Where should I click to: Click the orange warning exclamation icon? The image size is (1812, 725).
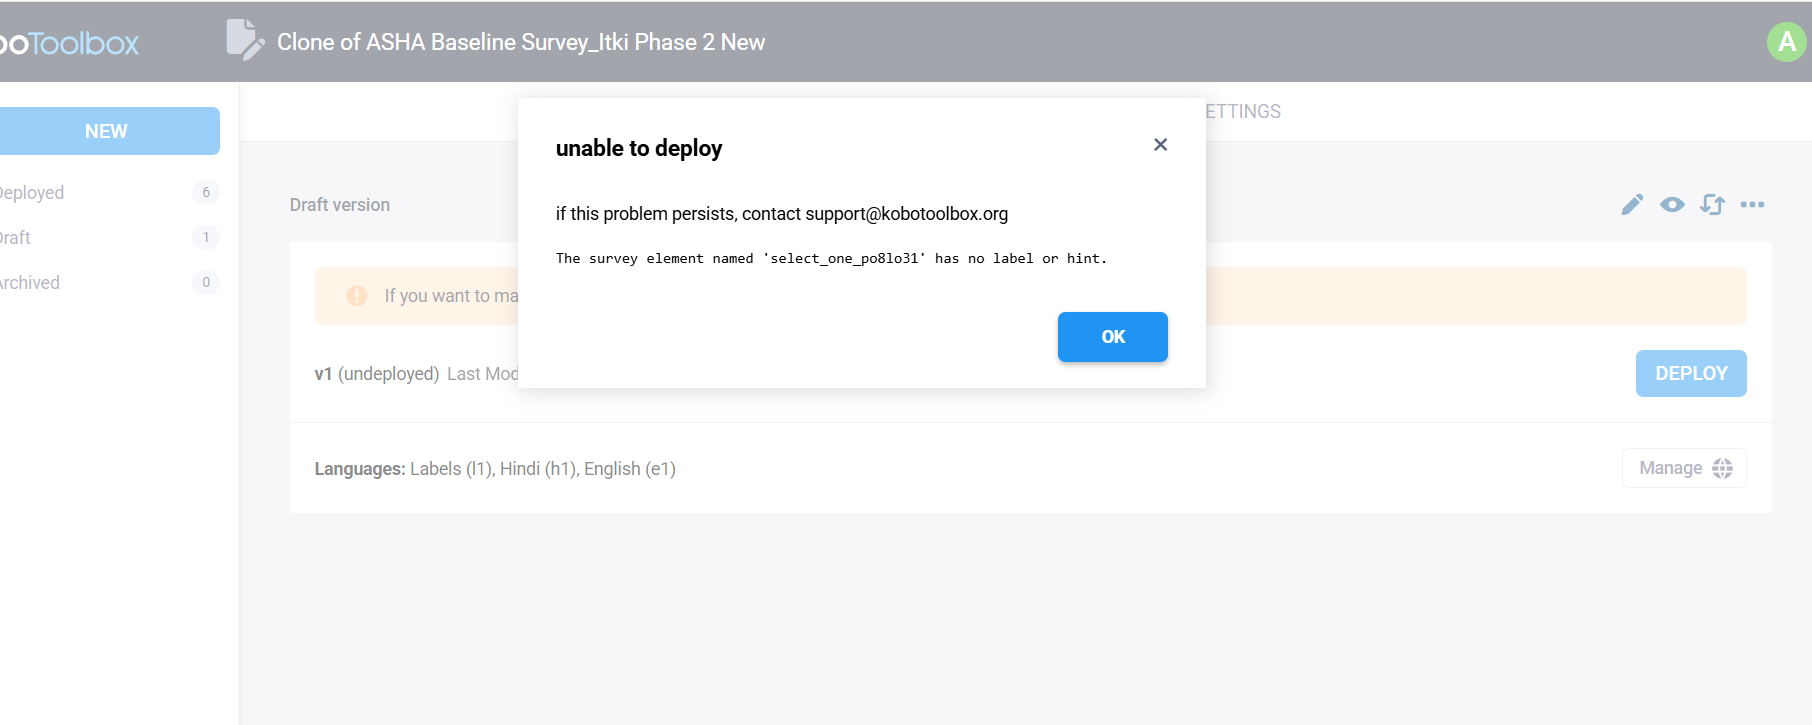(357, 296)
